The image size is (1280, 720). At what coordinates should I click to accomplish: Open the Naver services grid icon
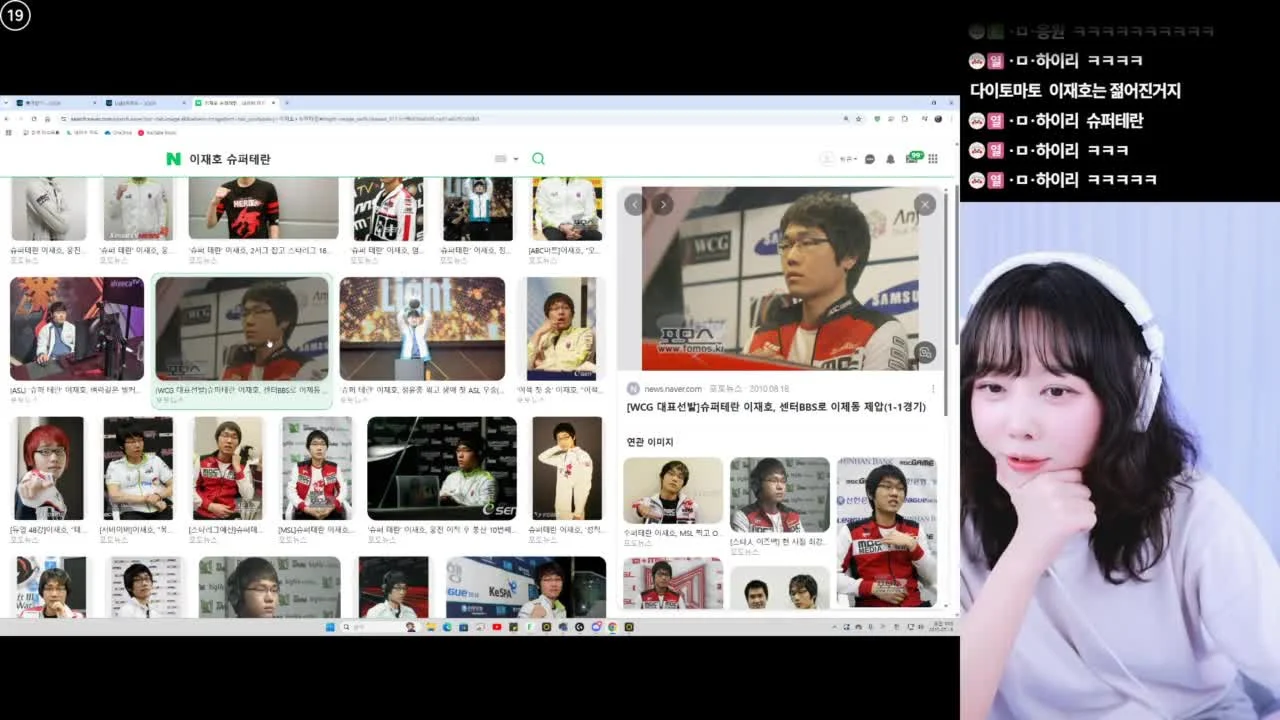[933, 159]
